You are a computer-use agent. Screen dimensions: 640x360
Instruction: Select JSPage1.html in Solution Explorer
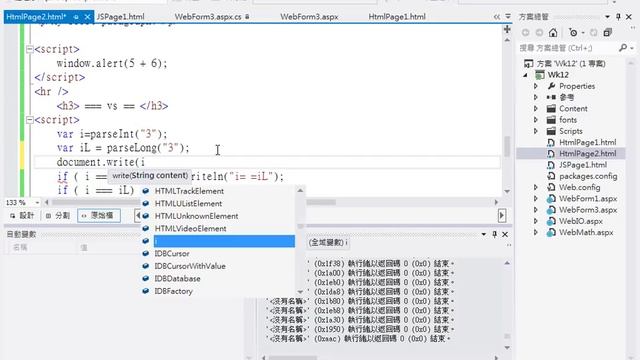tap(583, 165)
